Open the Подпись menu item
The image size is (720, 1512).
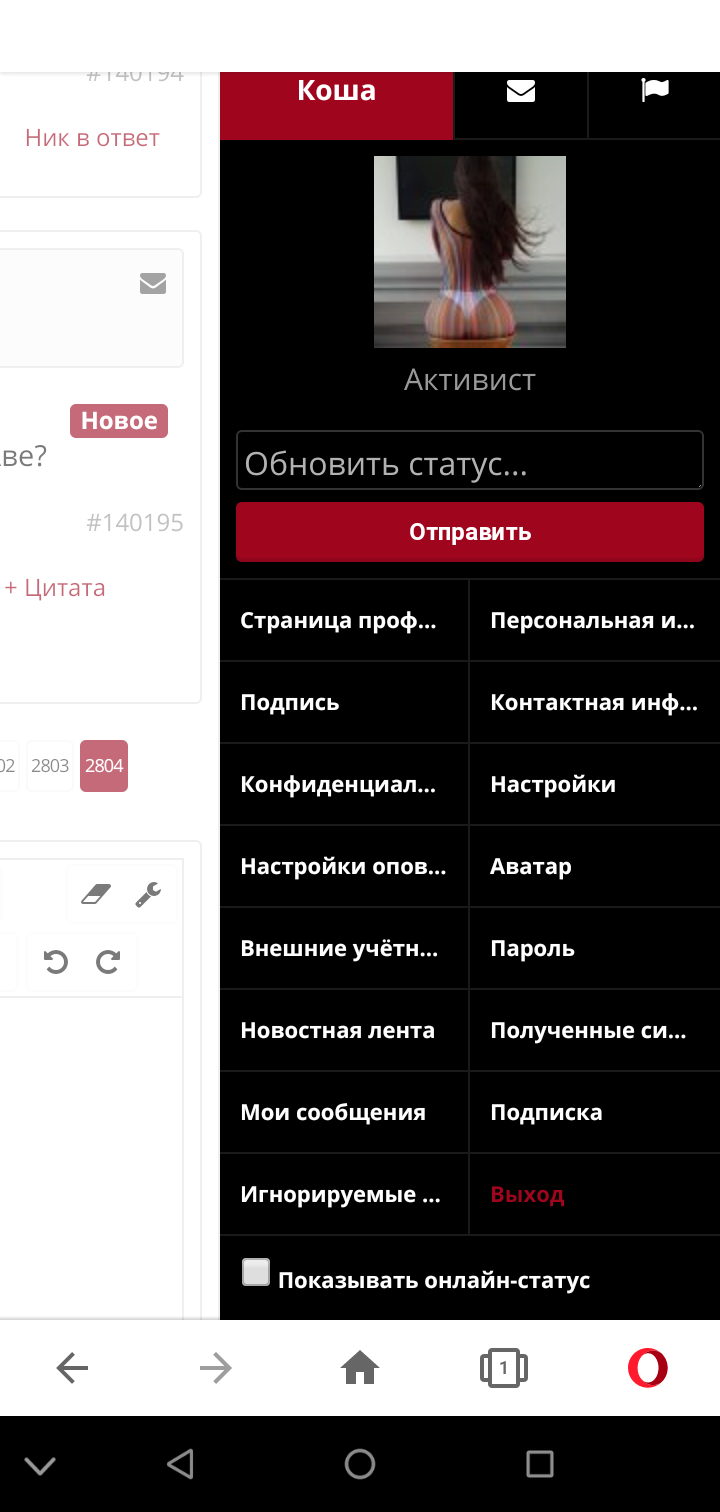pyautogui.click(x=344, y=702)
